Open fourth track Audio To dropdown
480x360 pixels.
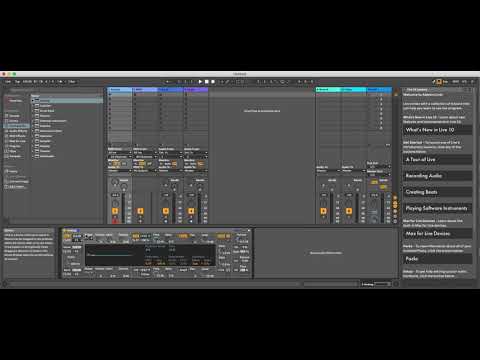[196, 171]
